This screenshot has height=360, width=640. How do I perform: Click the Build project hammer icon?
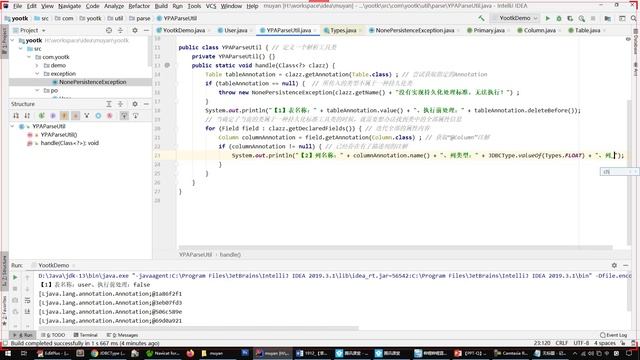click(x=482, y=18)
